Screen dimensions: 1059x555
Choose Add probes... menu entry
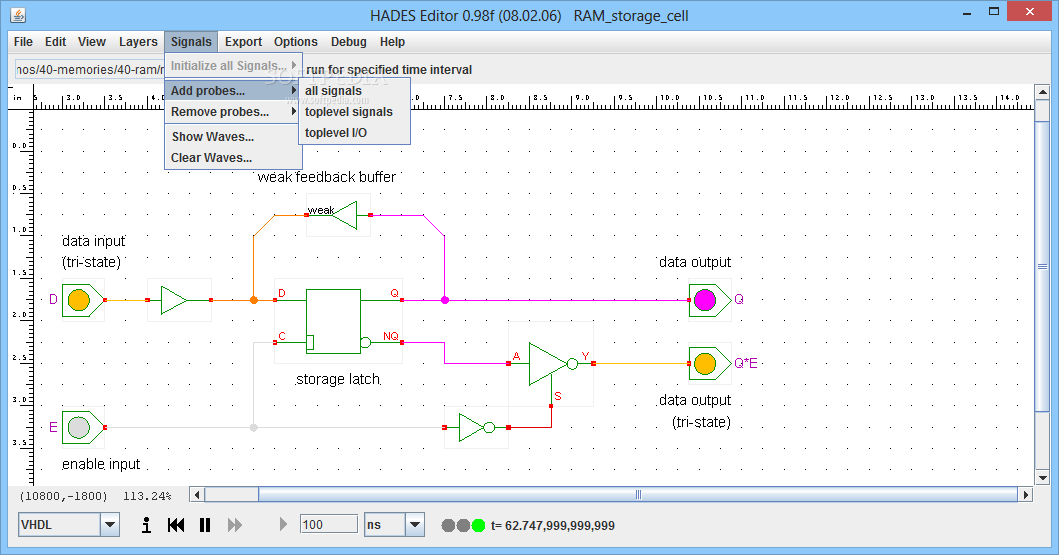(233, 90)
